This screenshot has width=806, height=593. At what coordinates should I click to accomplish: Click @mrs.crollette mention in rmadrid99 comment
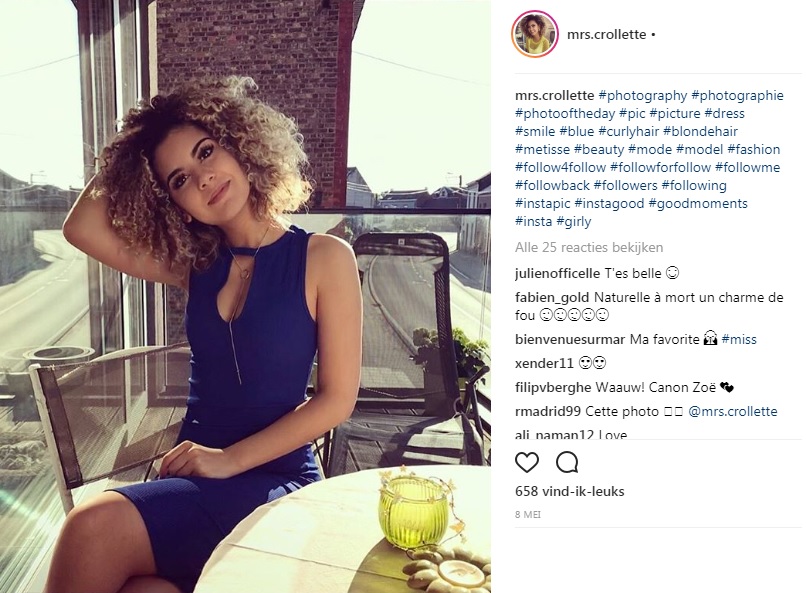click(733, 412)
